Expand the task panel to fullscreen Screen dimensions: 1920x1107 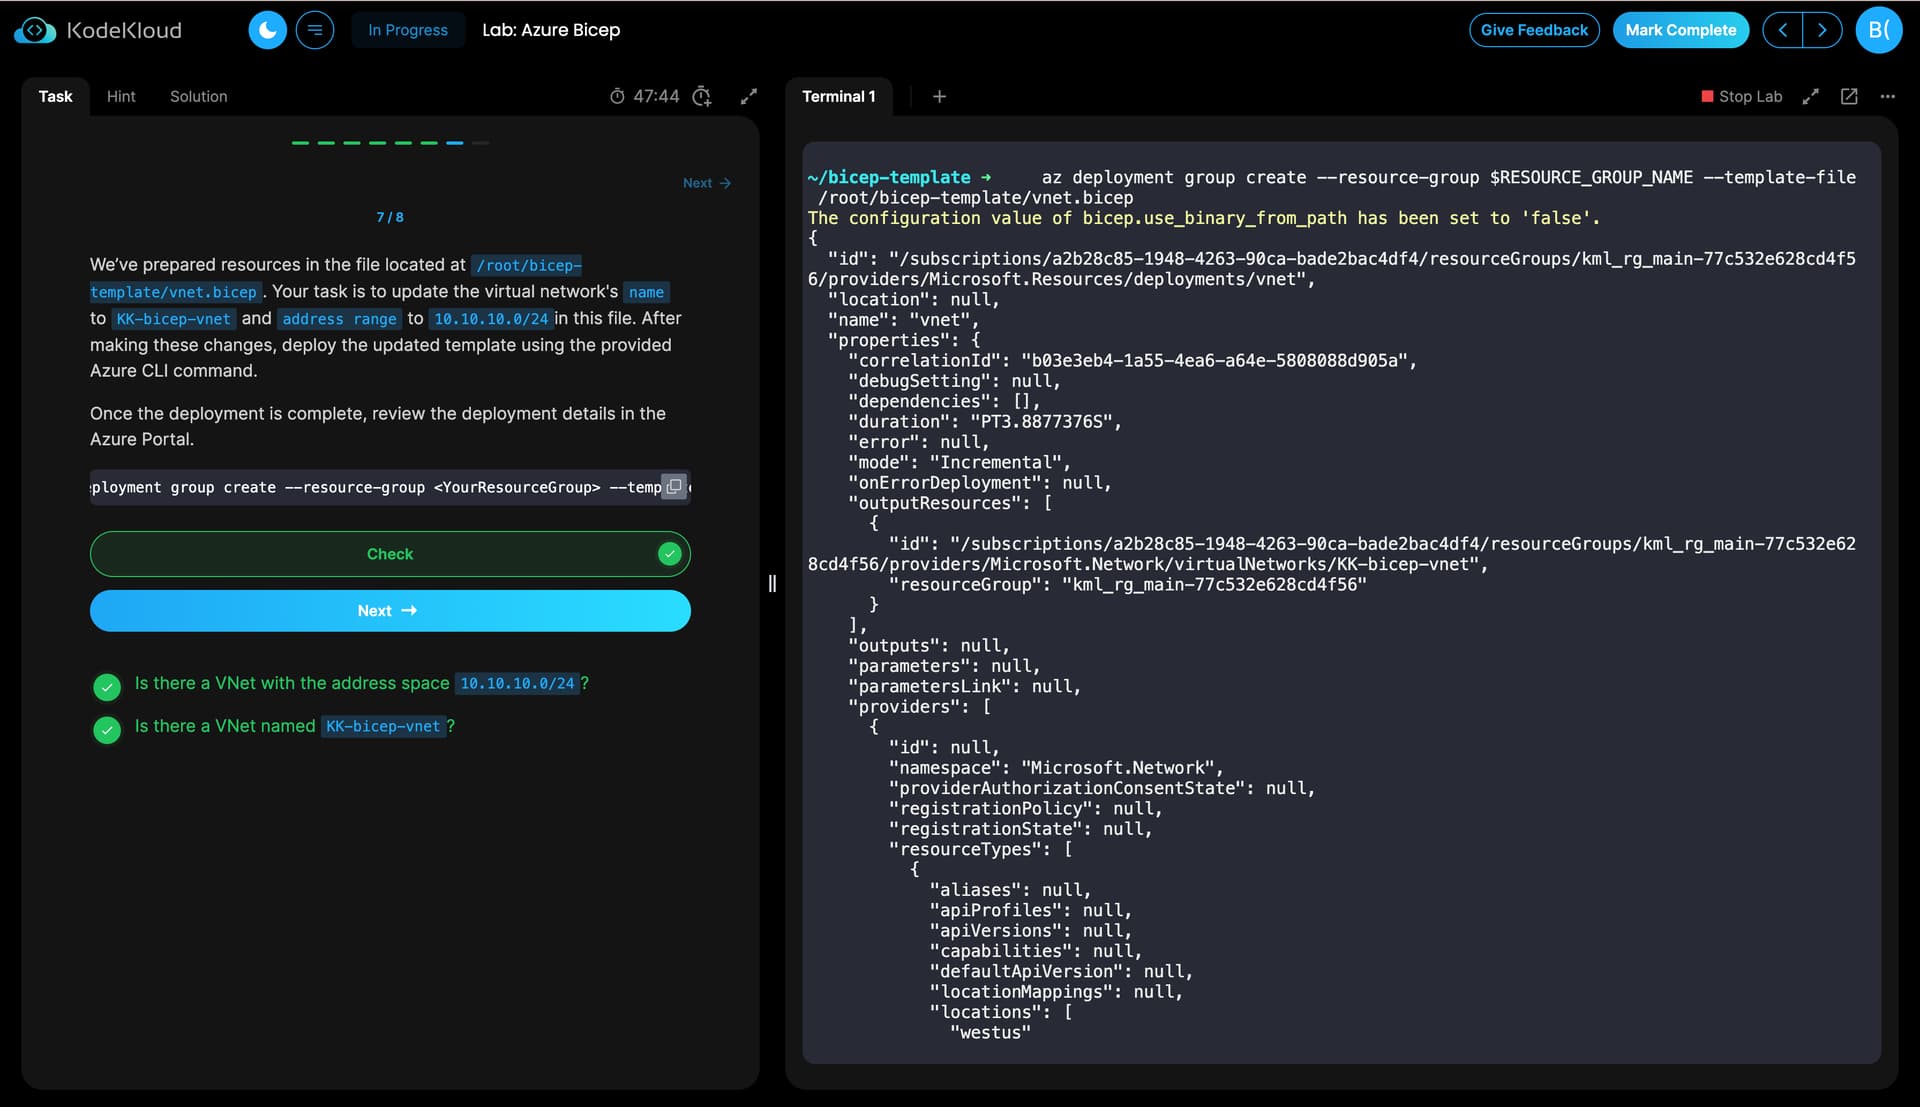tap(748, 96)
